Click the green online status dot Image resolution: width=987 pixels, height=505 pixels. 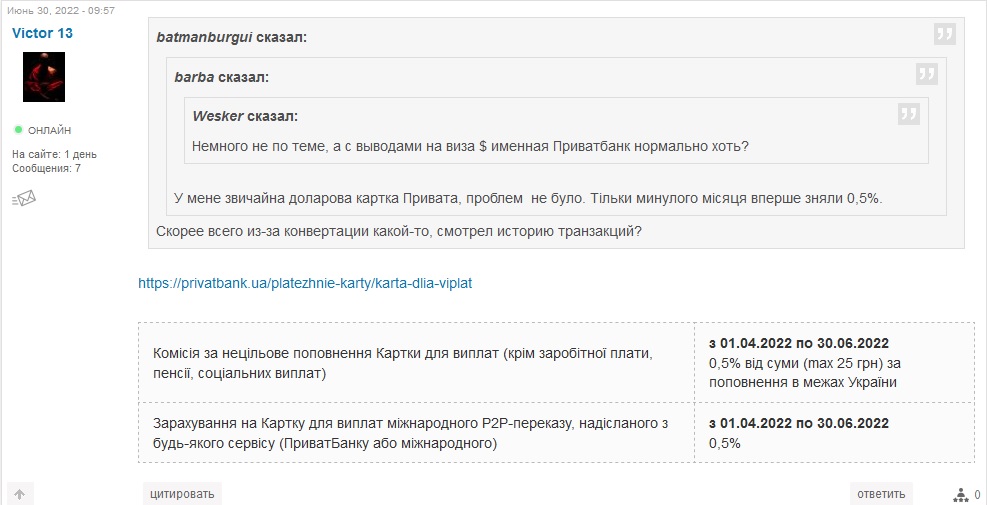(x=18, y=130)
